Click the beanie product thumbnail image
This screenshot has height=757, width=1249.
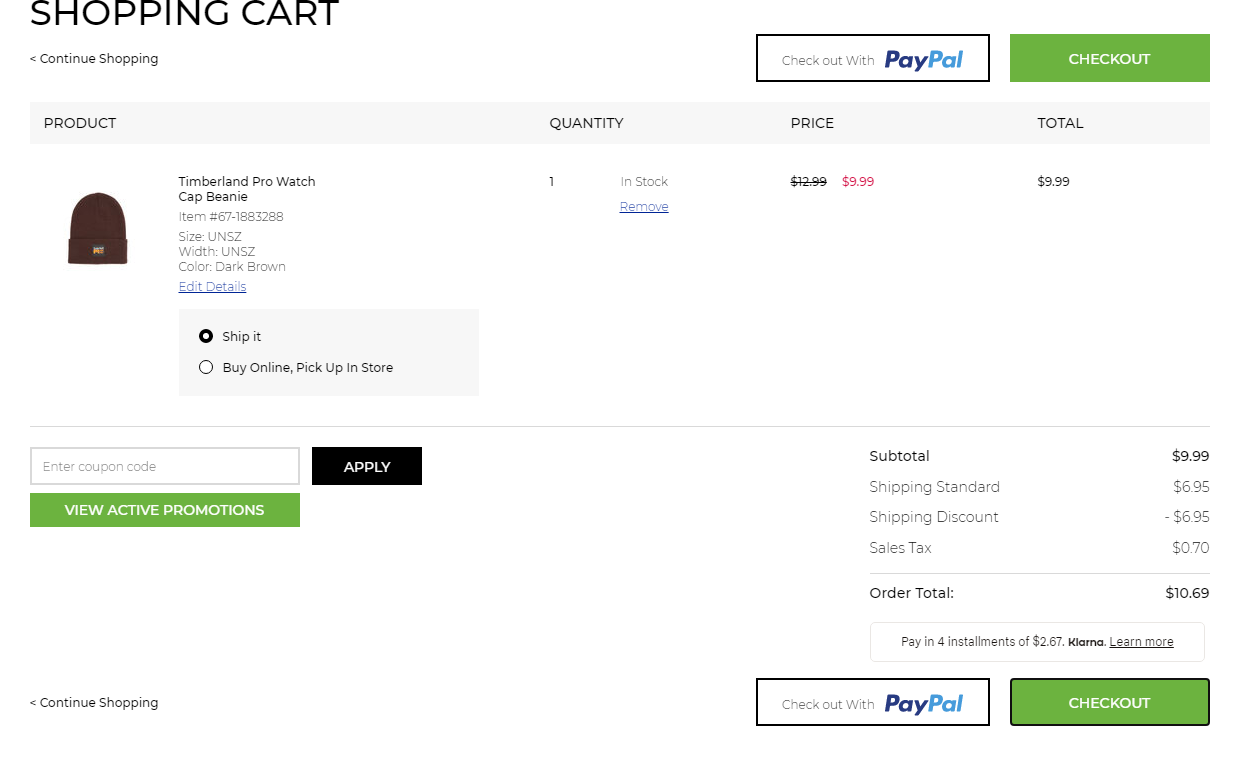click(x=98, y=229)
